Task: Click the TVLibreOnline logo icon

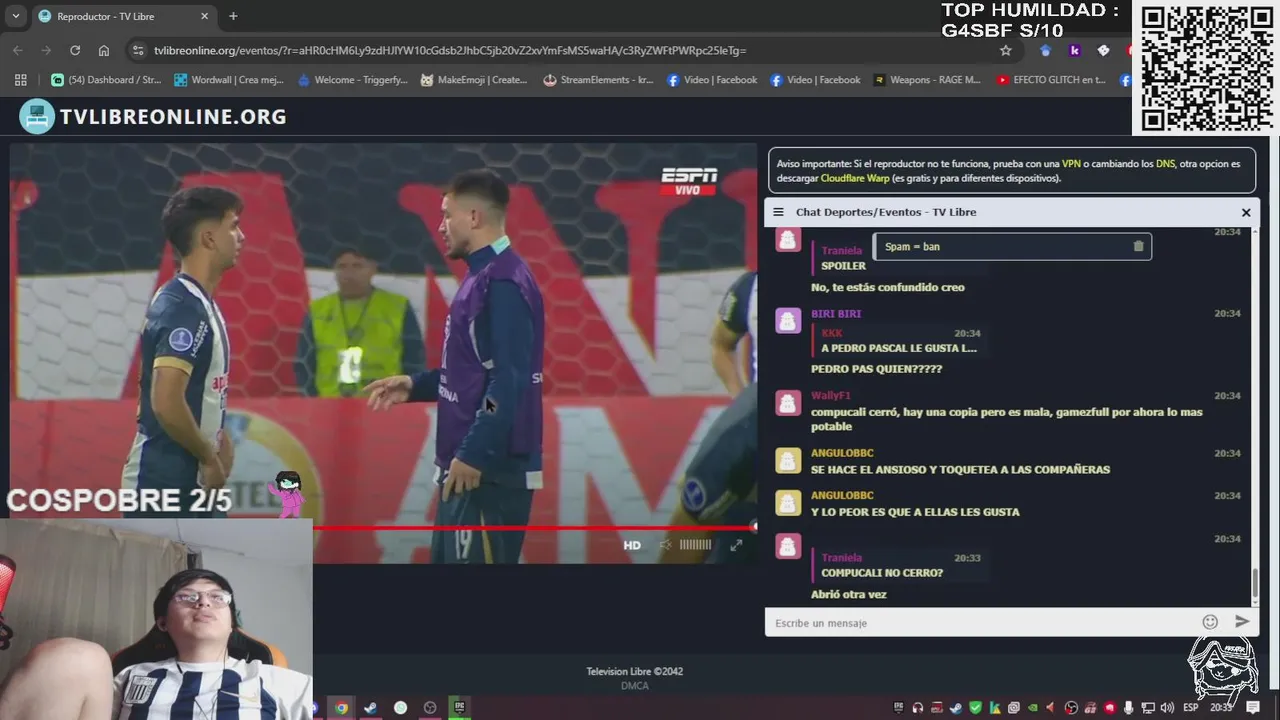Action: 37,117
